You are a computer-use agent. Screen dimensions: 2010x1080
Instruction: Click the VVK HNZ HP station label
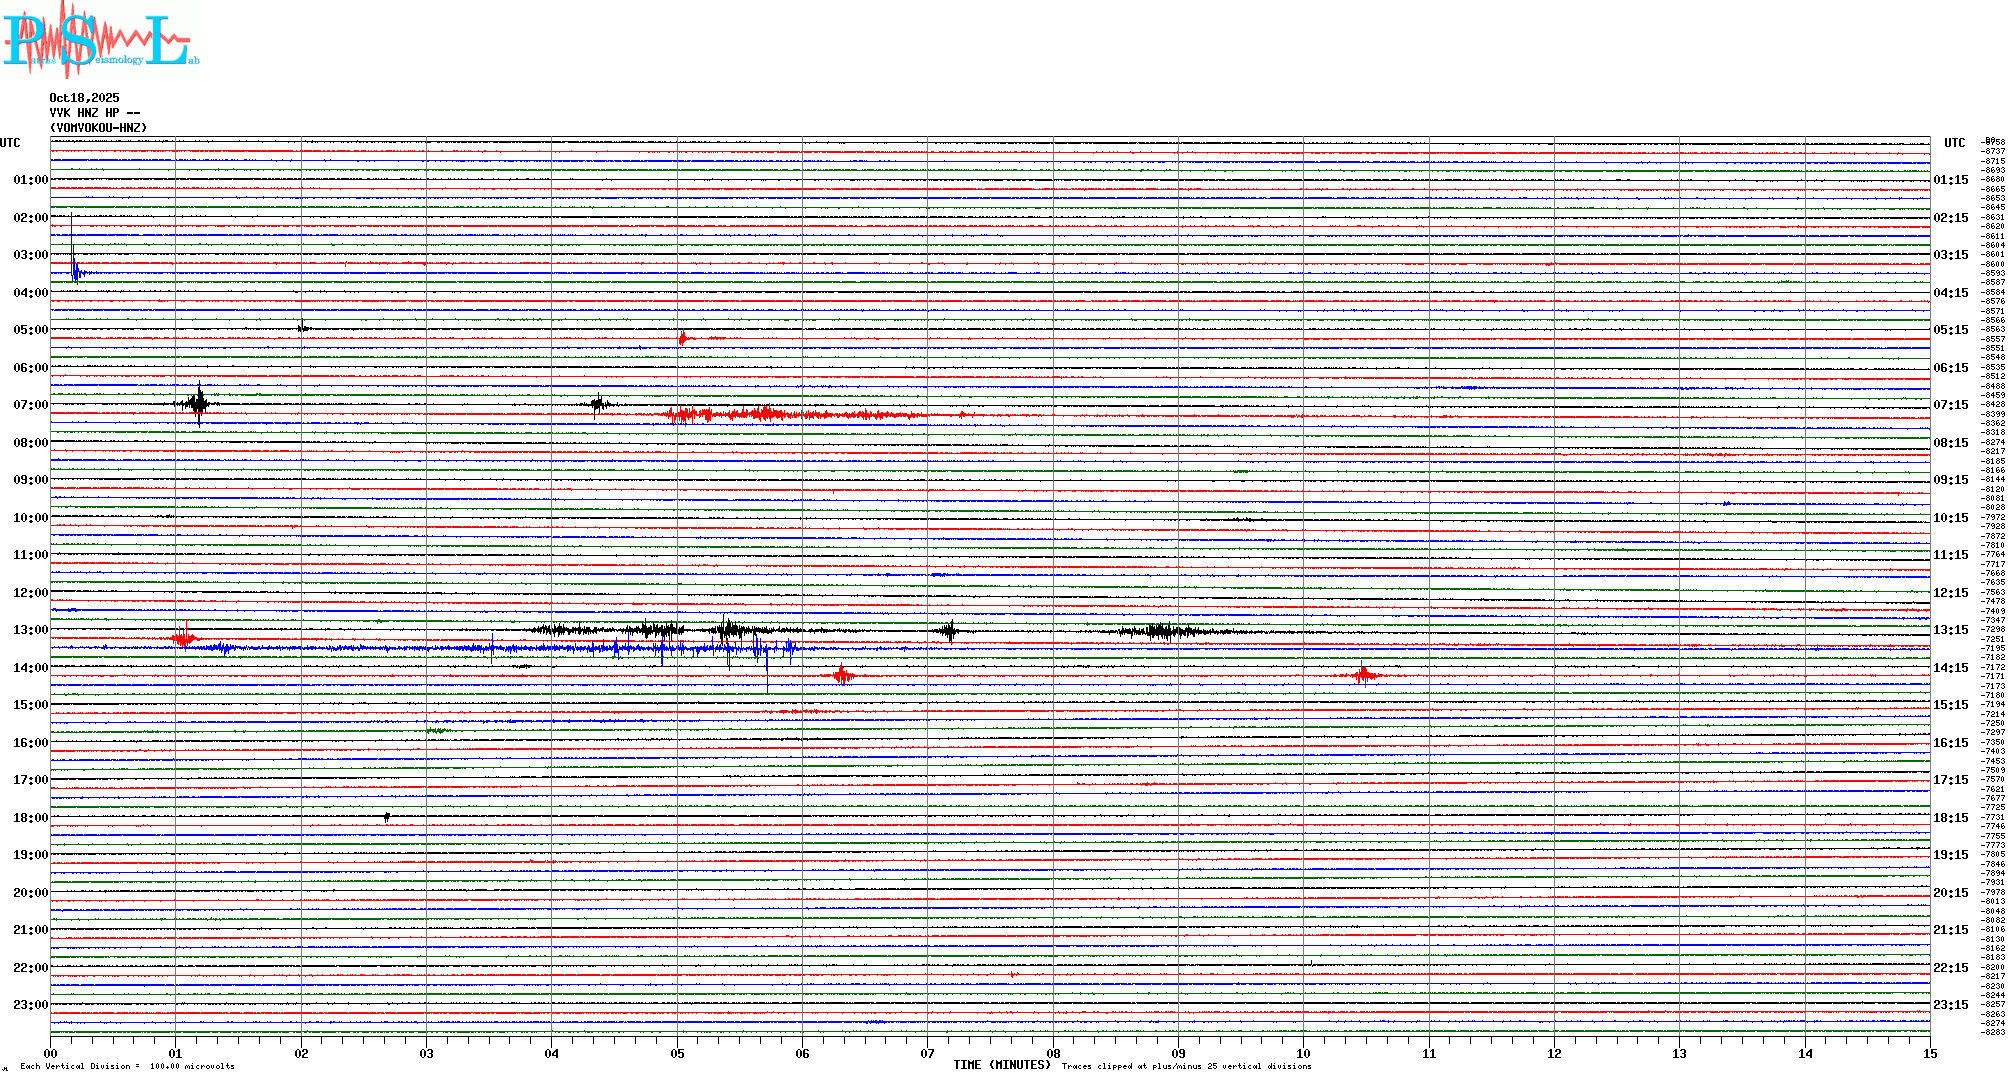point(94,113)
